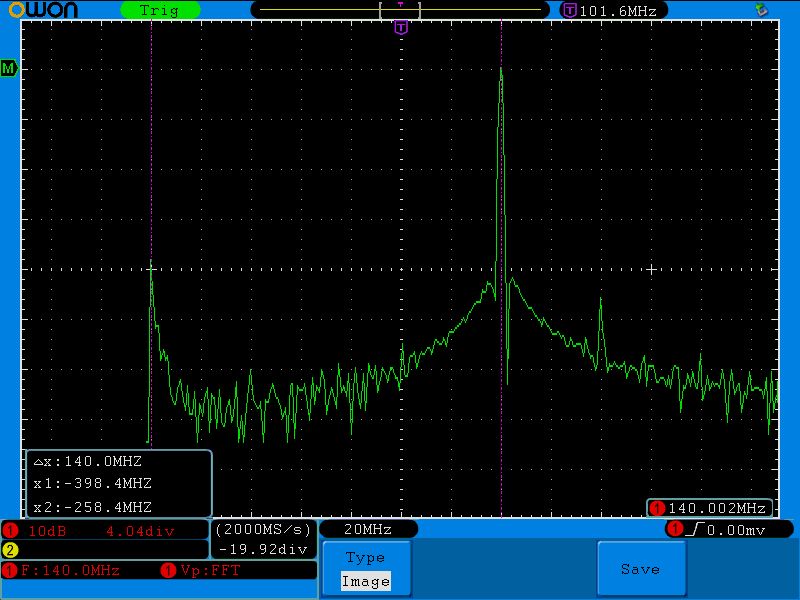This screenshot has width=800, height=600.
Task: Click the white cross cursor mark on the graticule
Action: [651, 269]
